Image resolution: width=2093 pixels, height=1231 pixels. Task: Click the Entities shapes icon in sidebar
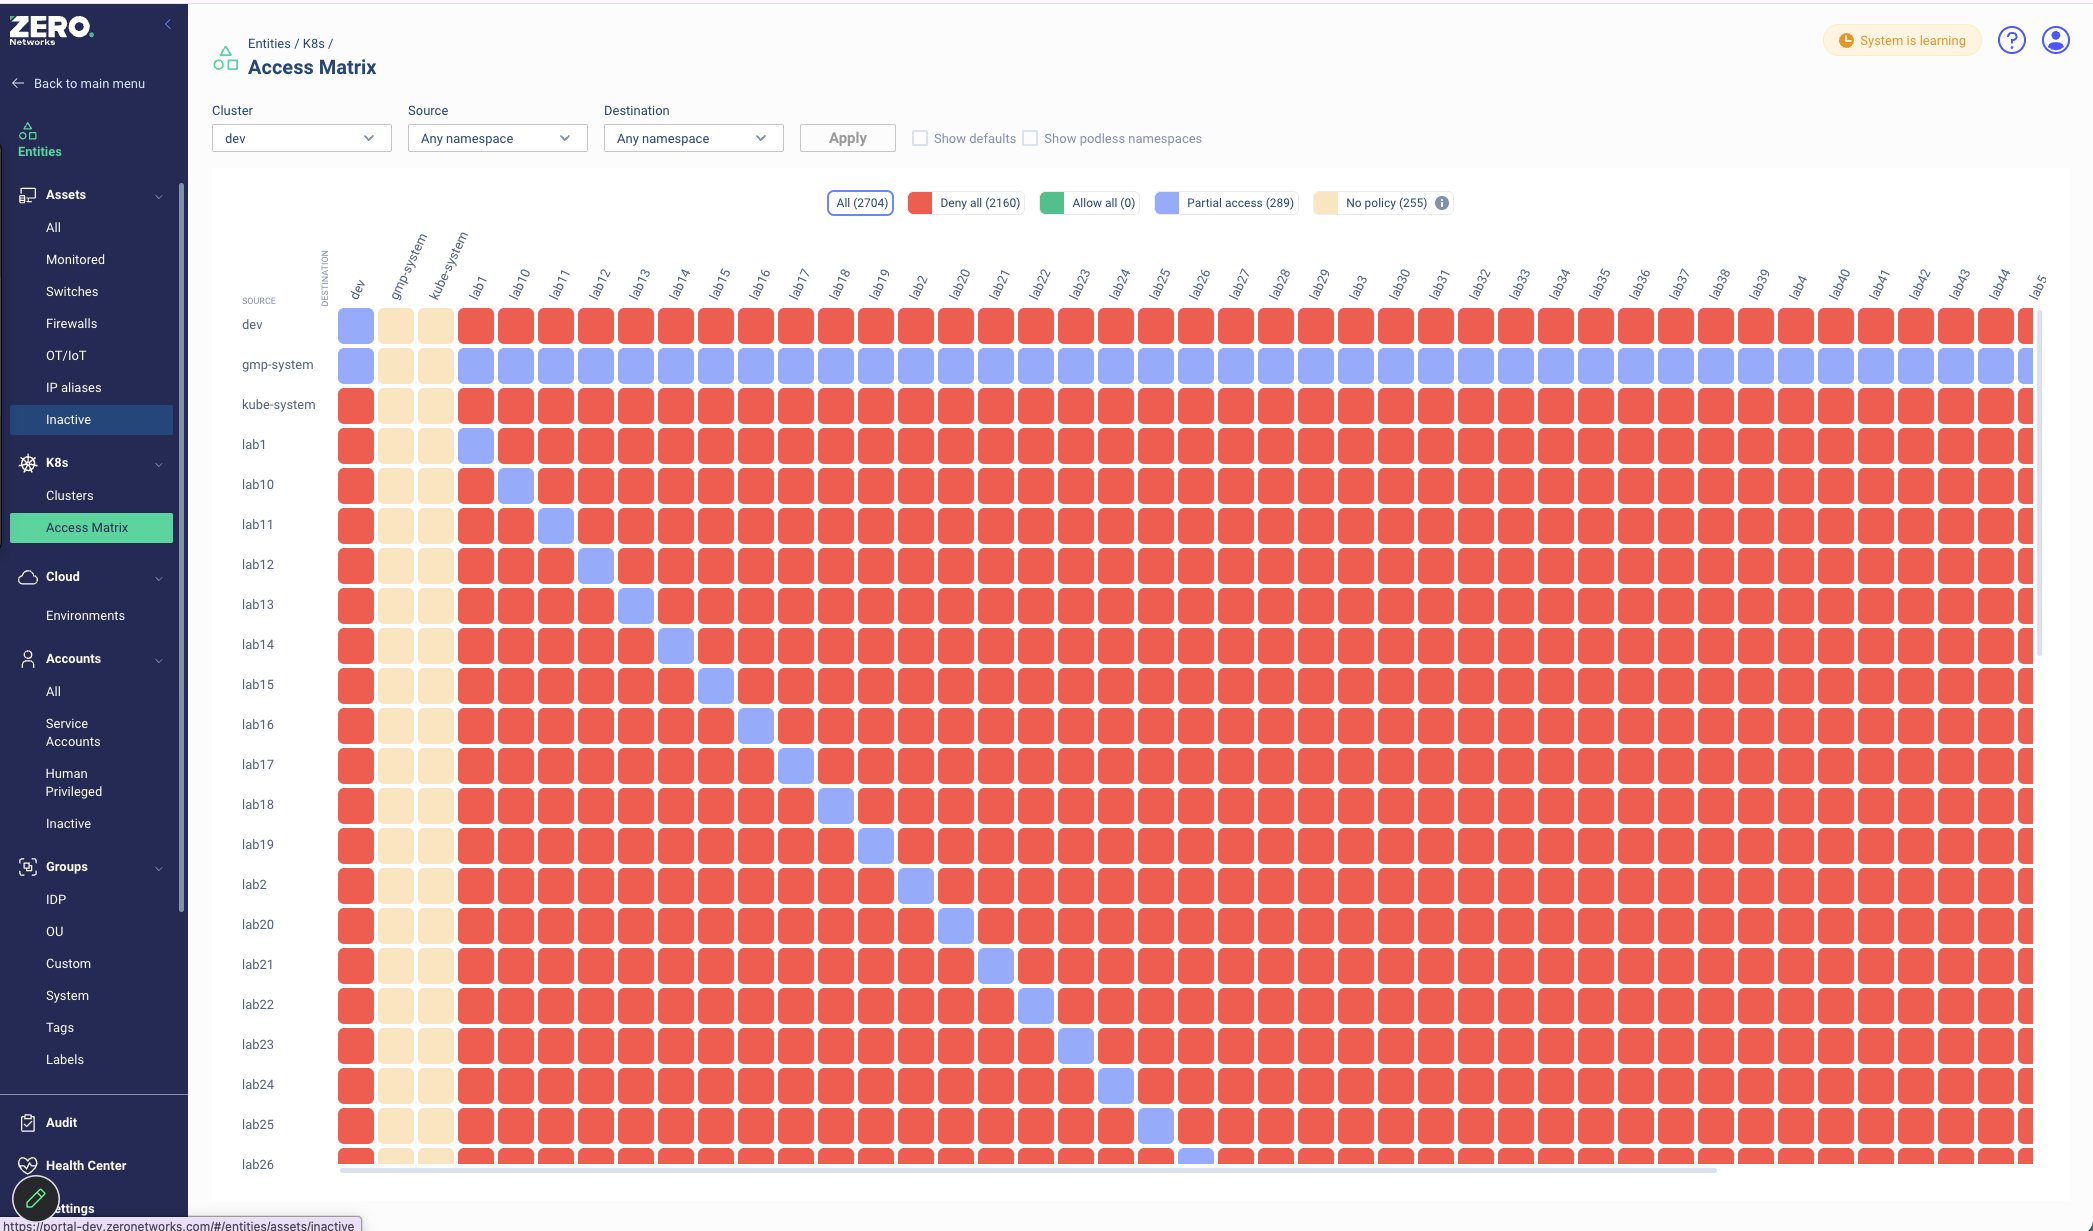tap(28, 132)
